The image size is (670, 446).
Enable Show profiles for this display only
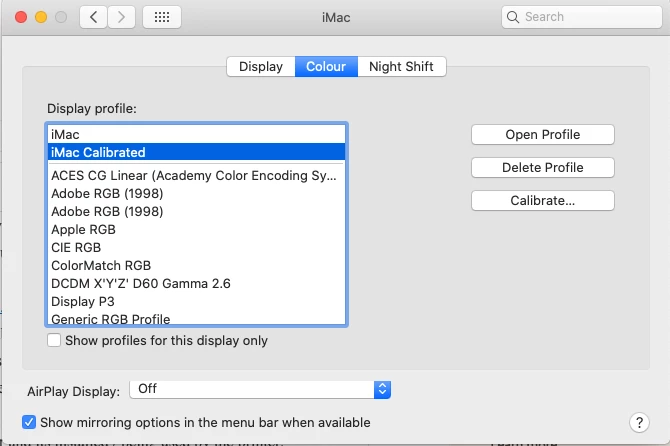point(54,340)
